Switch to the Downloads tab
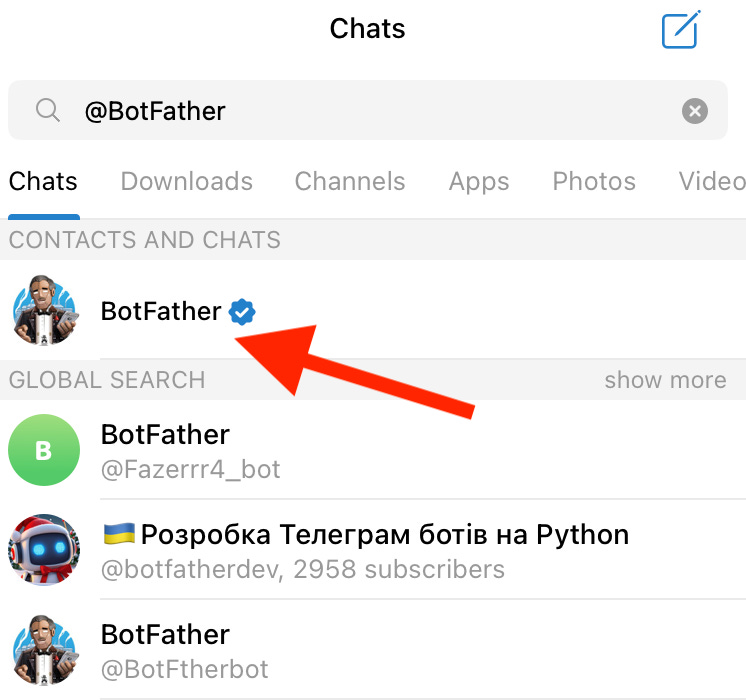This screenshot has width=746, height=700. click(186, 181)
